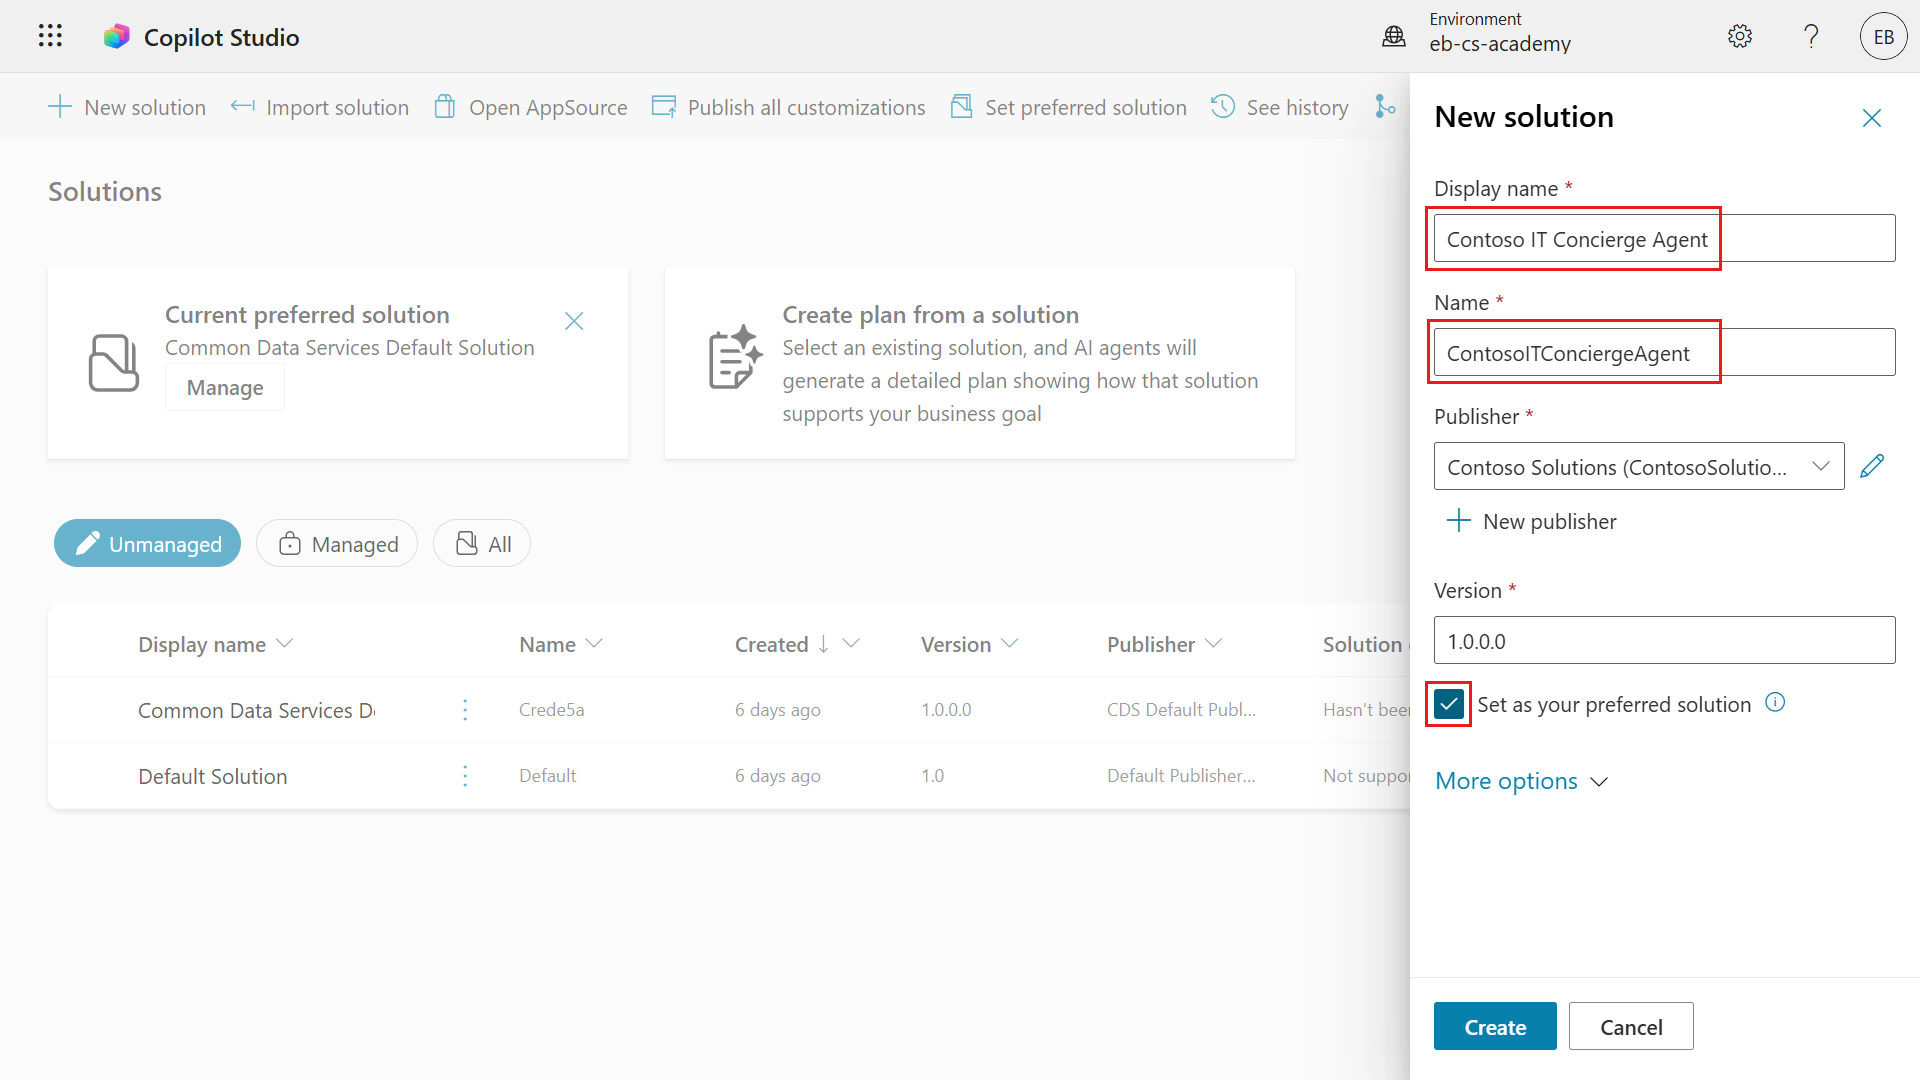This screenshot has width=1920, height=1080.
Task: Open Version column header dropdown
Action: [1010, 644]
